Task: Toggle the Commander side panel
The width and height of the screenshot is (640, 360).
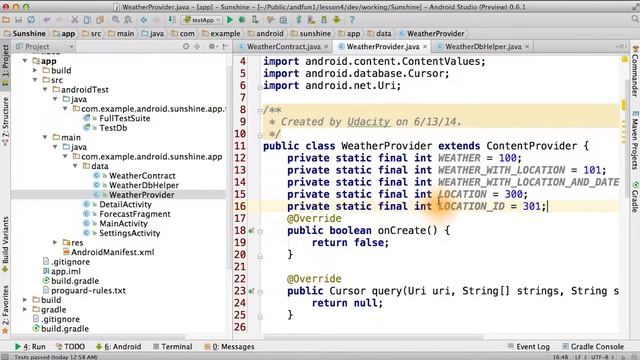Action: 635,71
